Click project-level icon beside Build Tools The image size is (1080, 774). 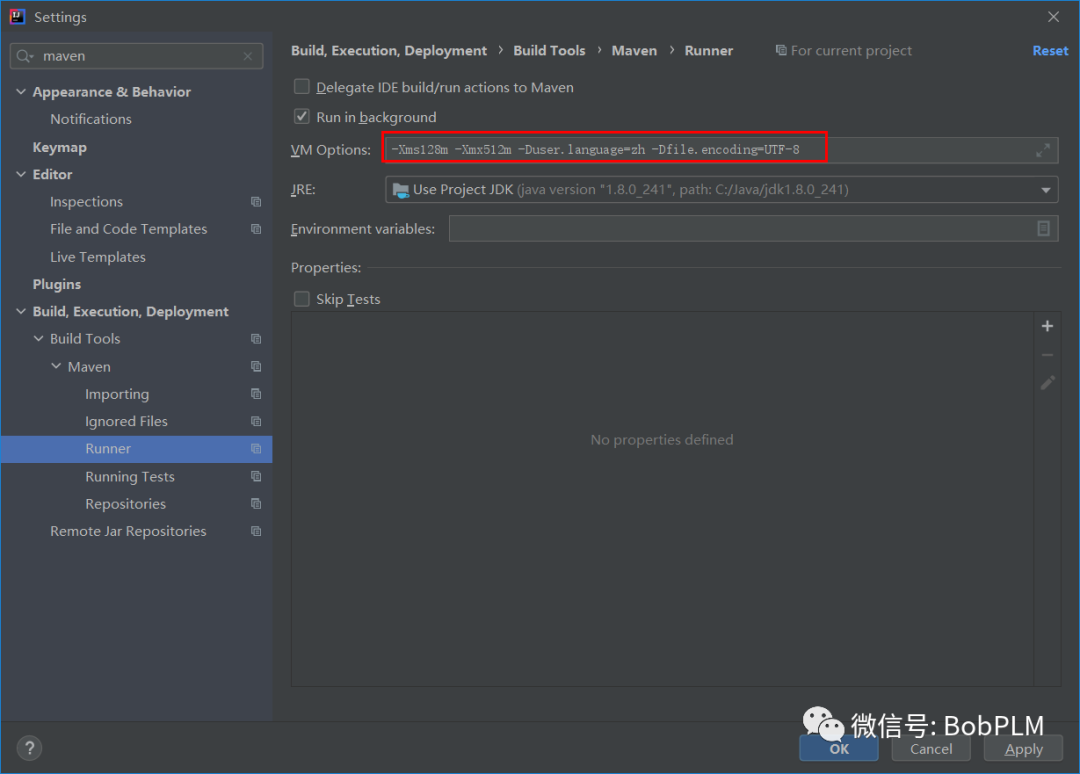[x=256, y=339]
